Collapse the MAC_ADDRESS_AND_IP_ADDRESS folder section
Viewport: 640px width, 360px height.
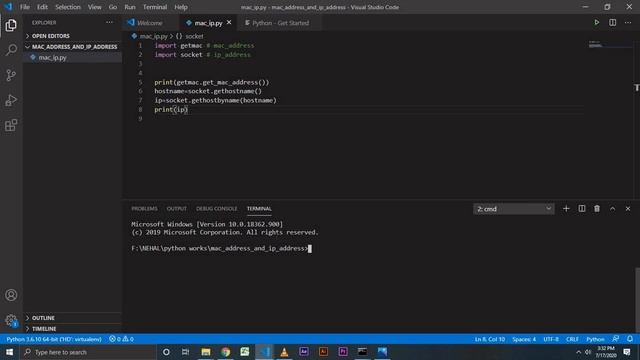click(73, 47)
